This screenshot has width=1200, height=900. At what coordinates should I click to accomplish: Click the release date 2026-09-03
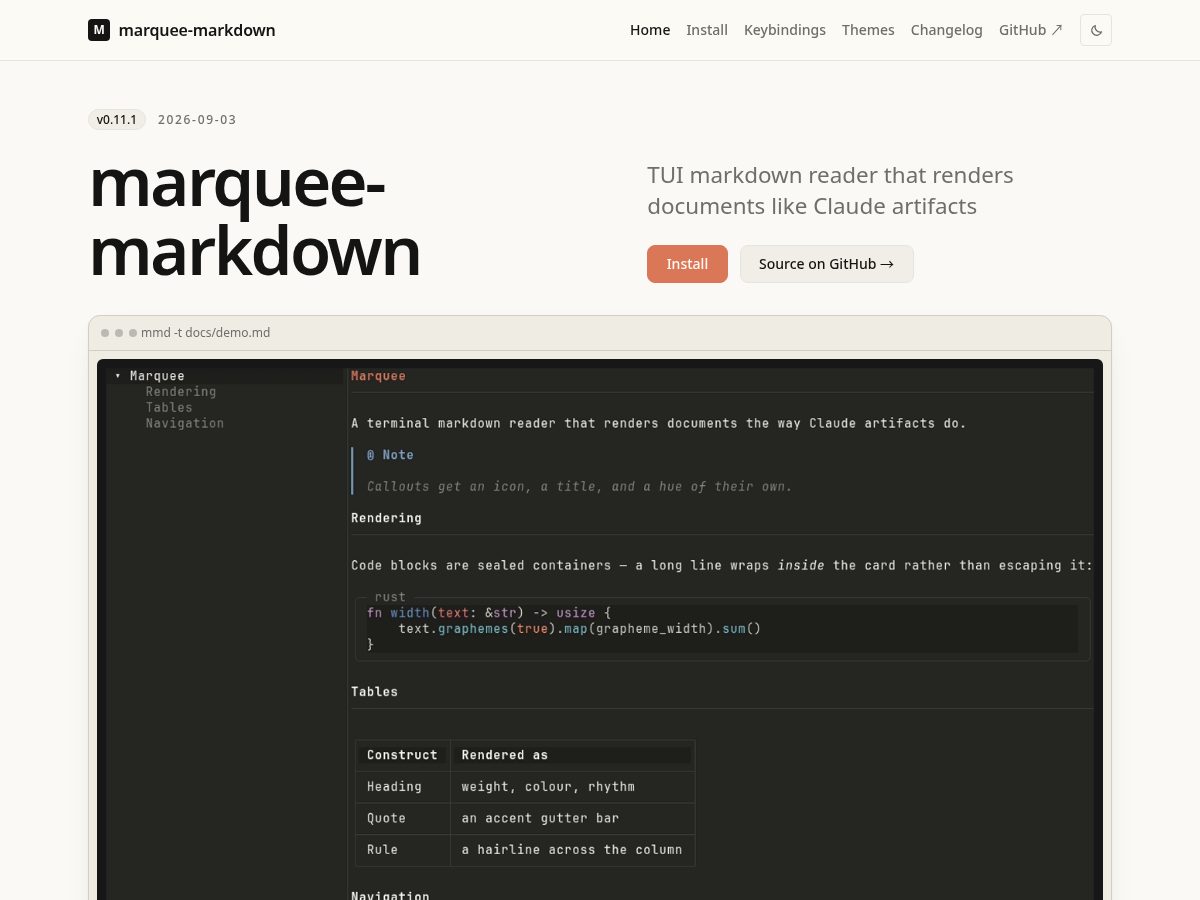click(x=197, y=120)
